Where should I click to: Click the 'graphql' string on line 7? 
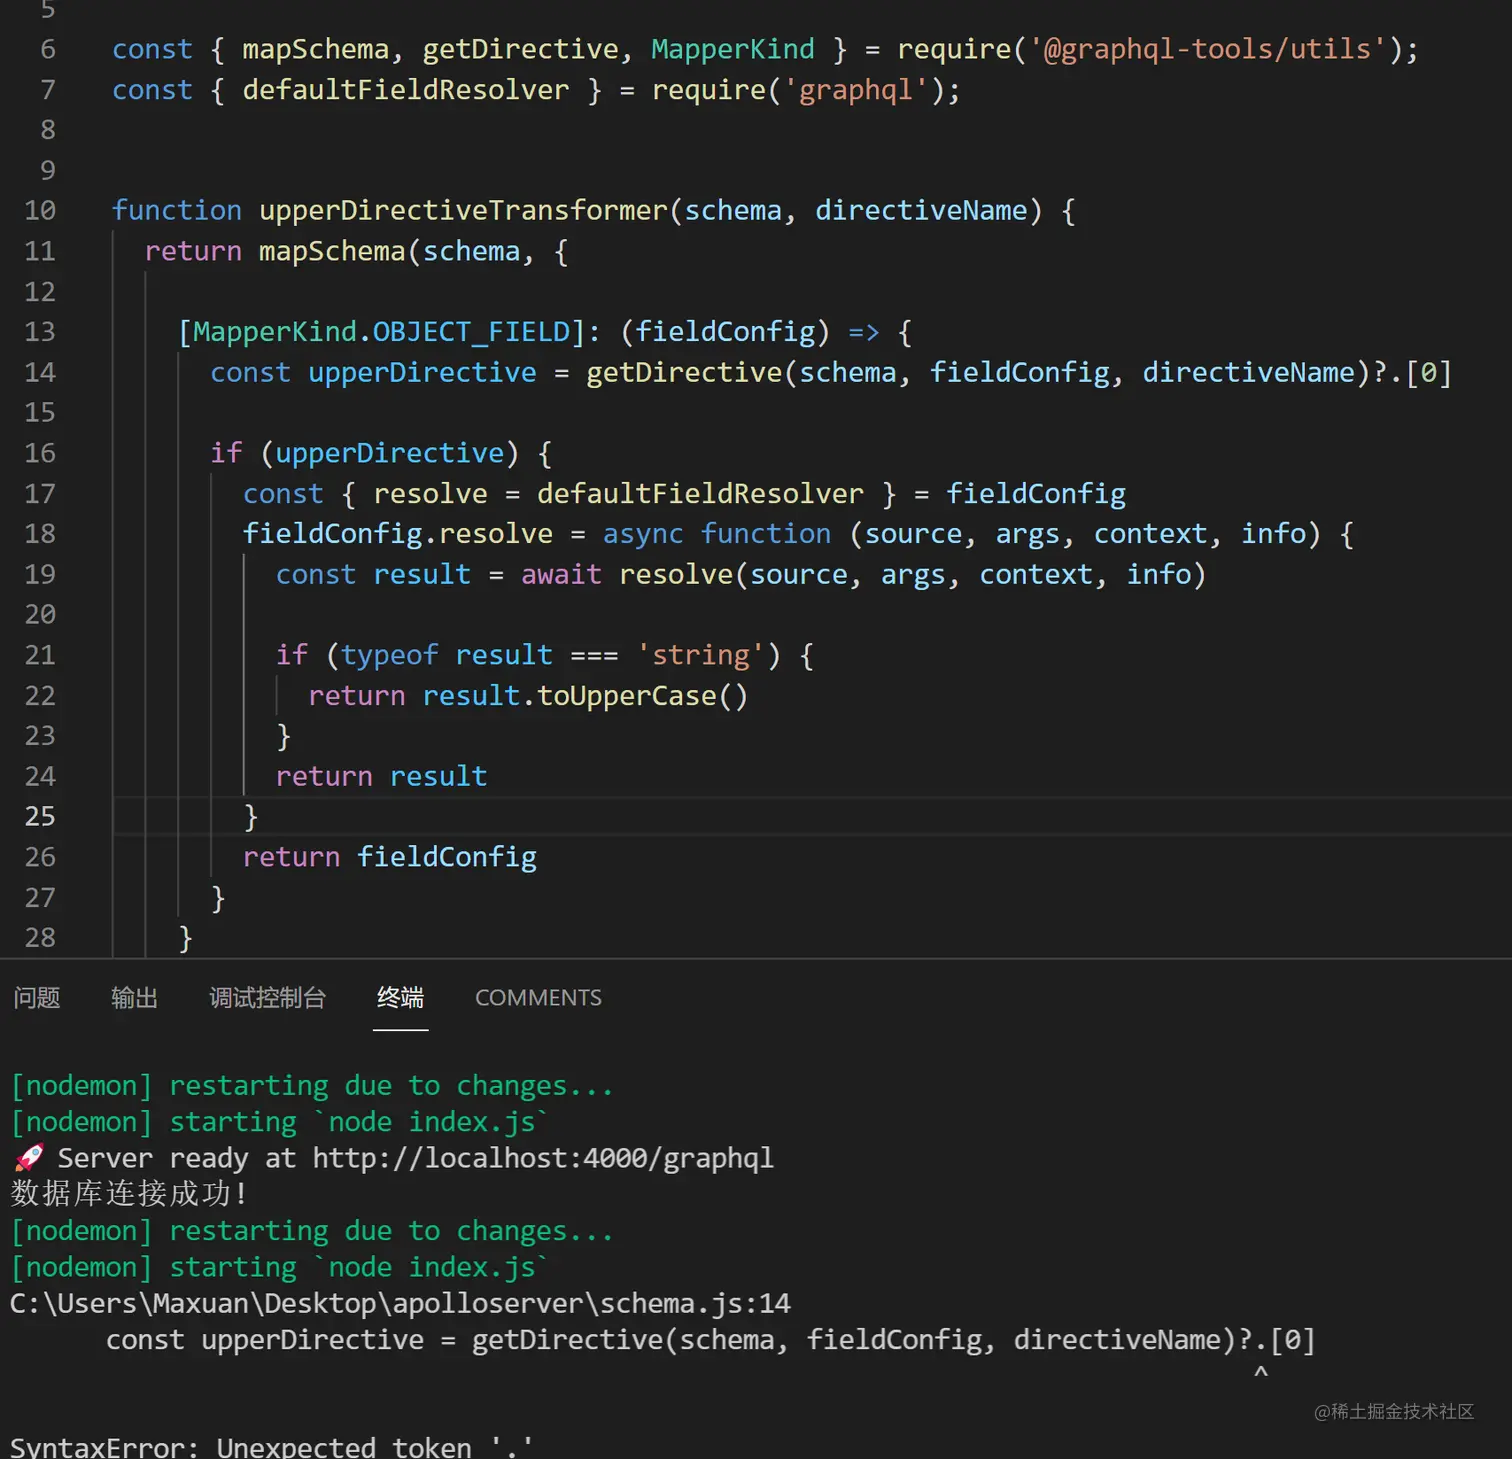pyautogui.click(x=856, y=90)
